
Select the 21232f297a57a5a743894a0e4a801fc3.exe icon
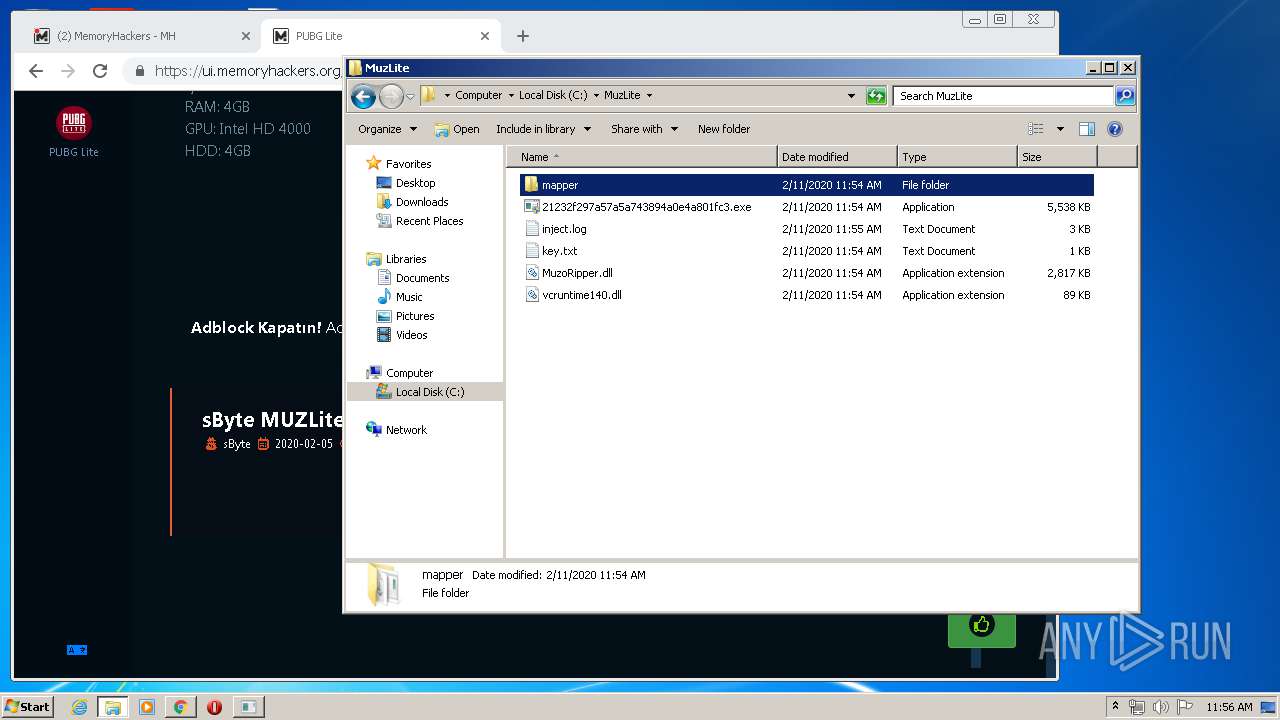click(x=532, y=207)
